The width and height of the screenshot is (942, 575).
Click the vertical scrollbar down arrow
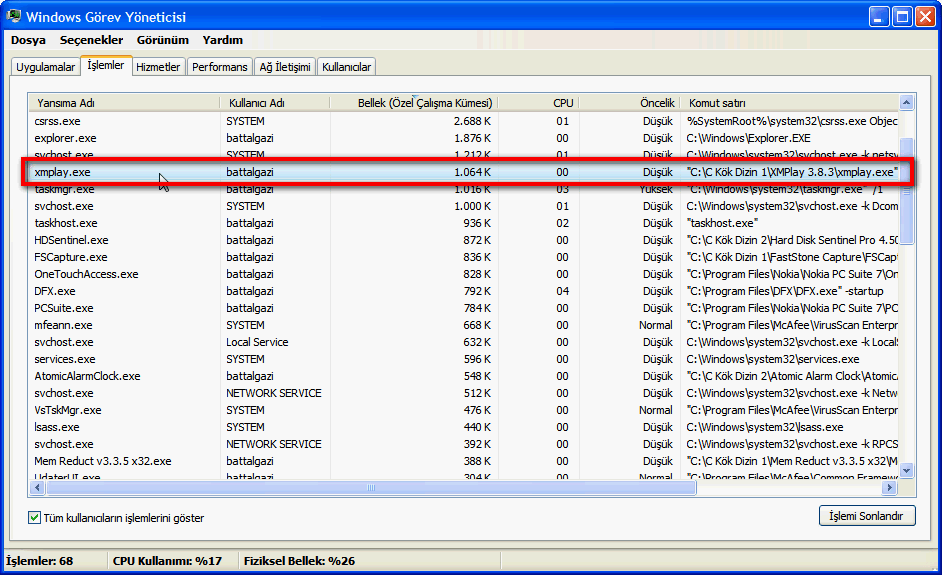click(907, 470)
